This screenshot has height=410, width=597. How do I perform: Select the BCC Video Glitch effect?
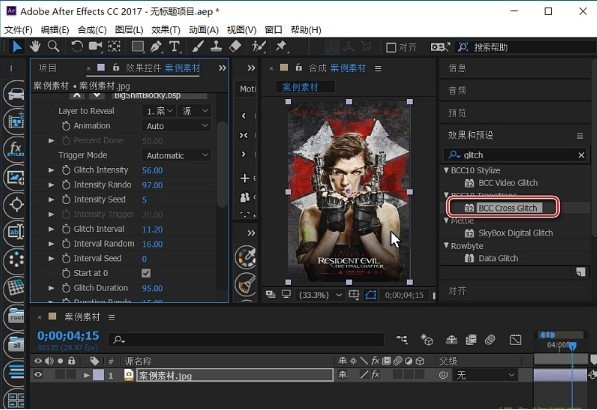point(508,183)
